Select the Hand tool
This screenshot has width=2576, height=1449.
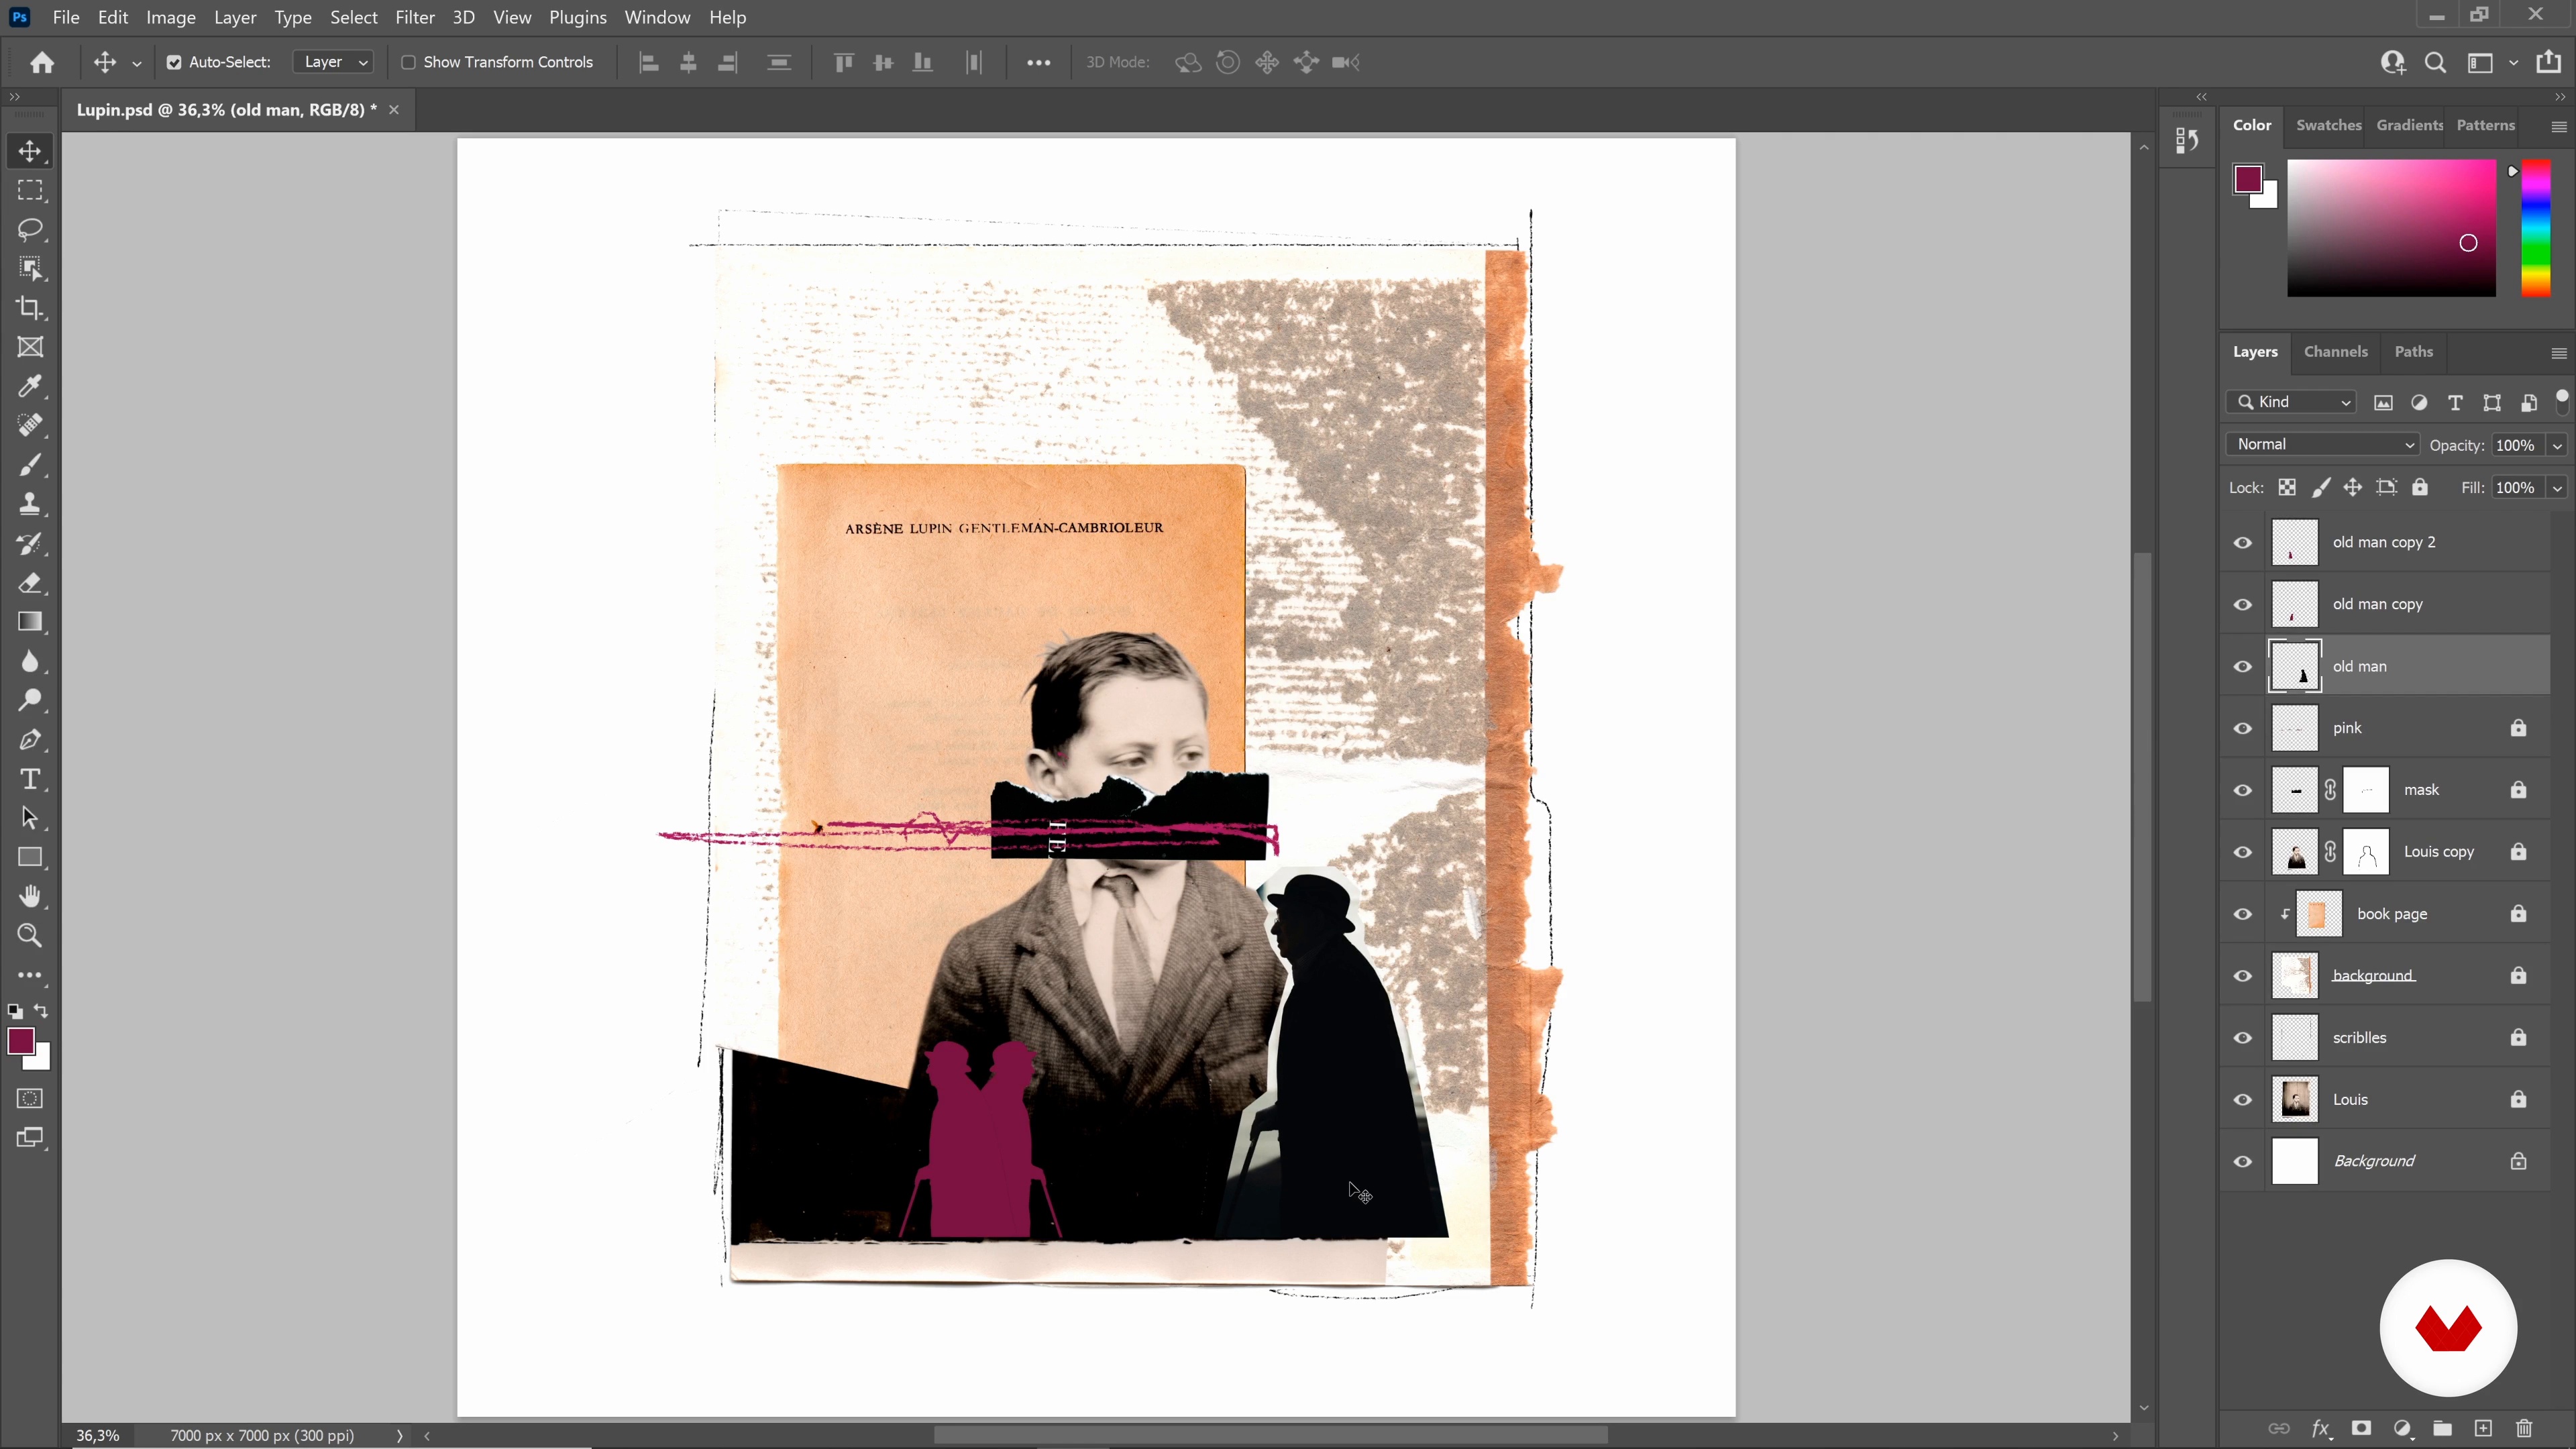coord(30,896)
